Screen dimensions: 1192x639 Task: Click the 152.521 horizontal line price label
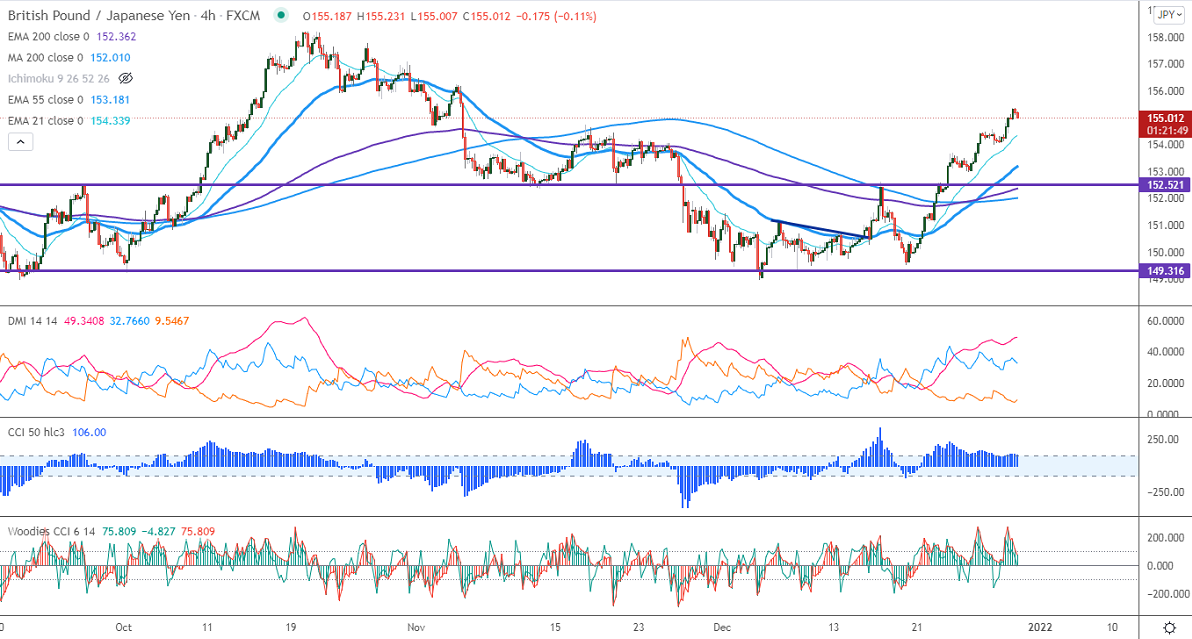tap(1165, 185)
